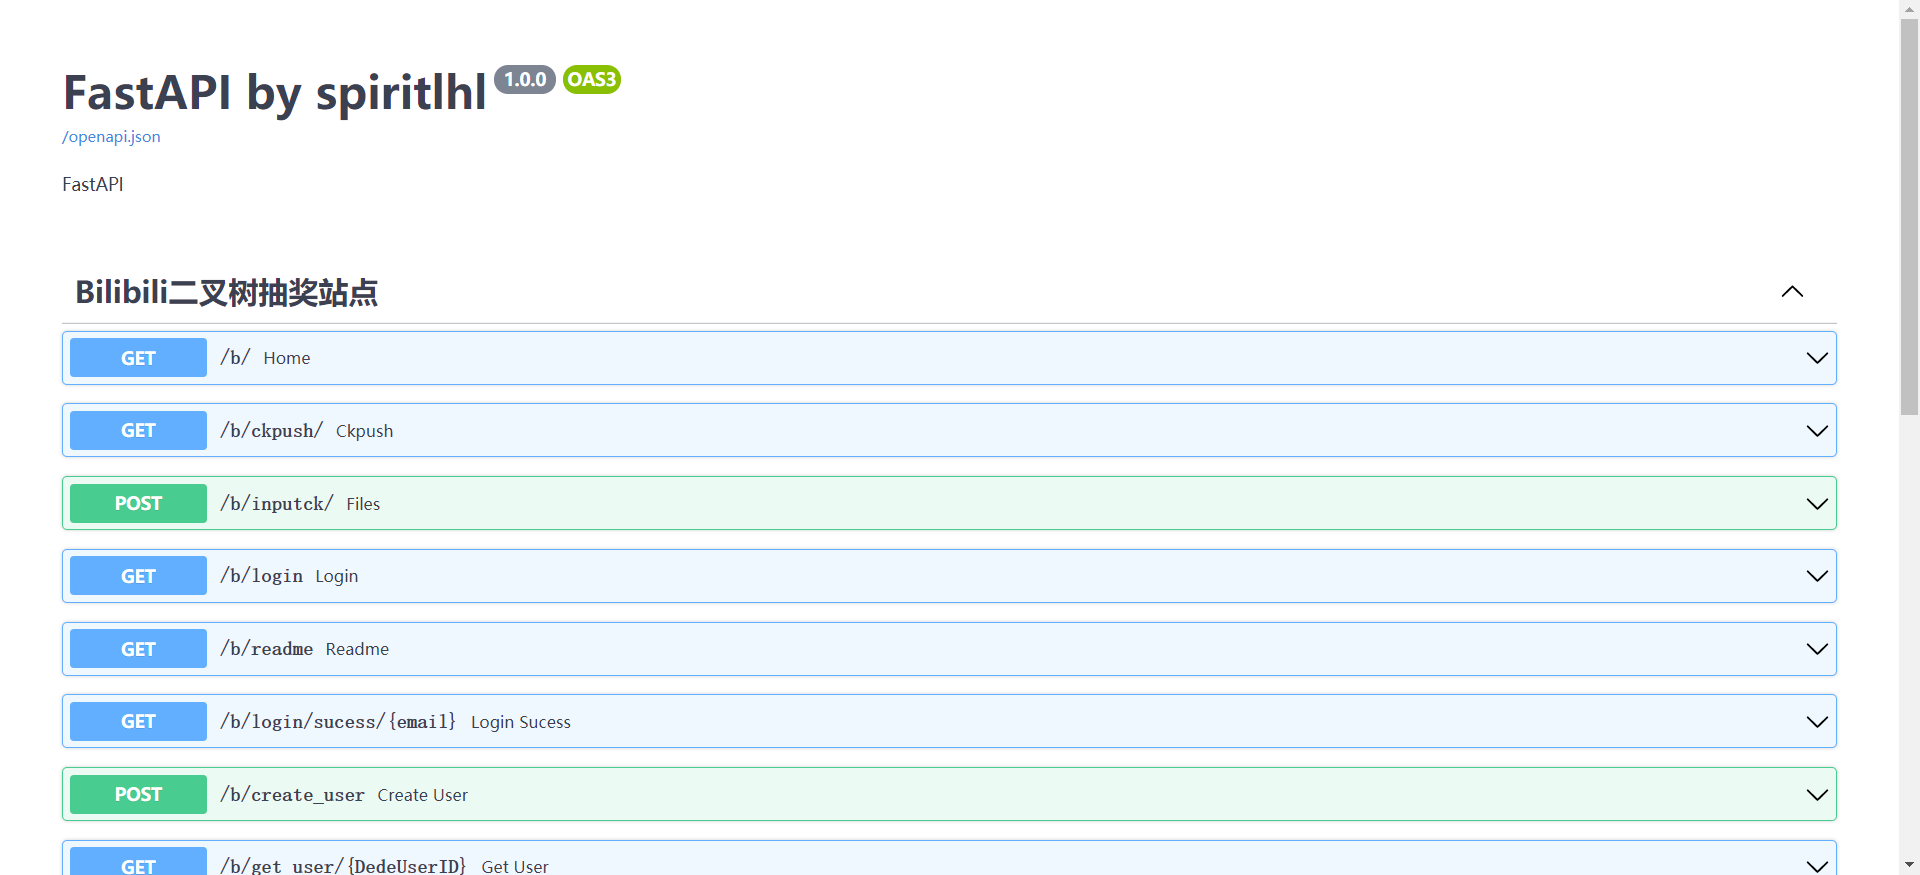Image resolution: width=1920 pixels, height=875 pixels.
Task: Click the GET badge for /b/ Home
Action: pyautogui.click(x=138, y=358)
